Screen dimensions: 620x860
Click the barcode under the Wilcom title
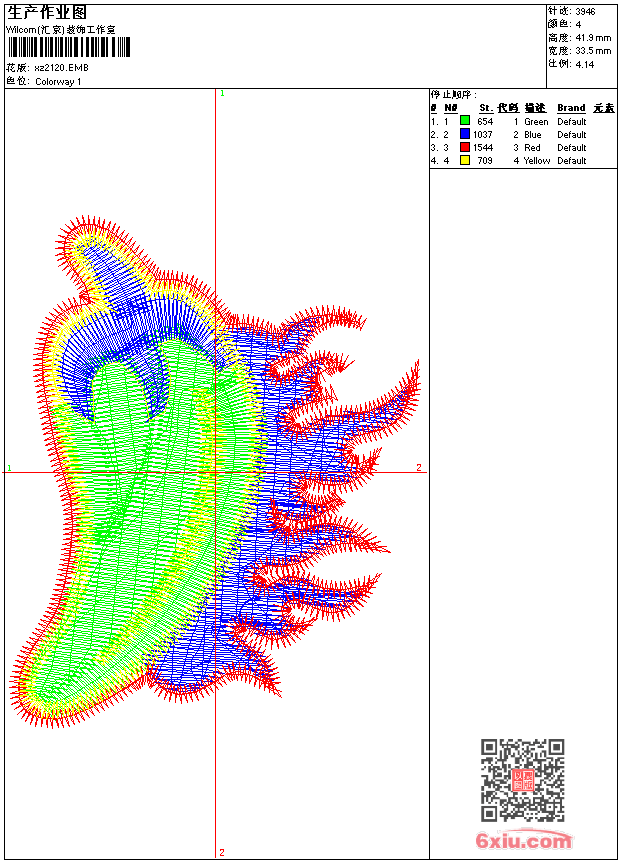69,48
